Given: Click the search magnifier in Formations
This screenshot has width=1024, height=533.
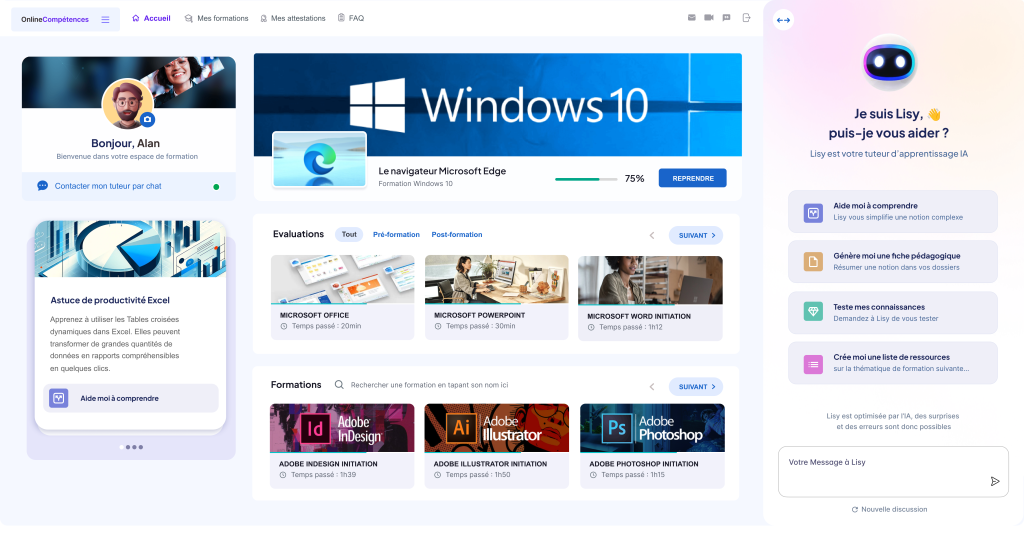Looking at the screenshot, I should pos(339,385).
